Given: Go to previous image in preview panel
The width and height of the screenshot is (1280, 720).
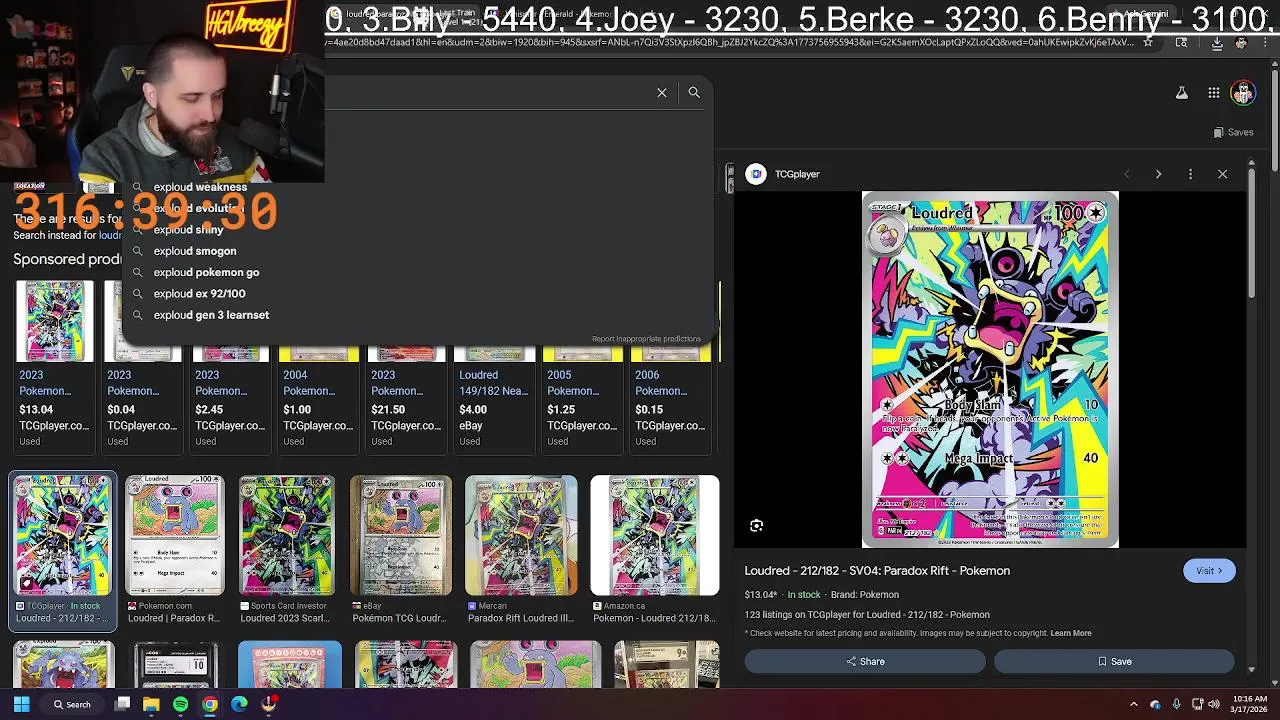Looking at the screenshot, I should (1126, 174).
